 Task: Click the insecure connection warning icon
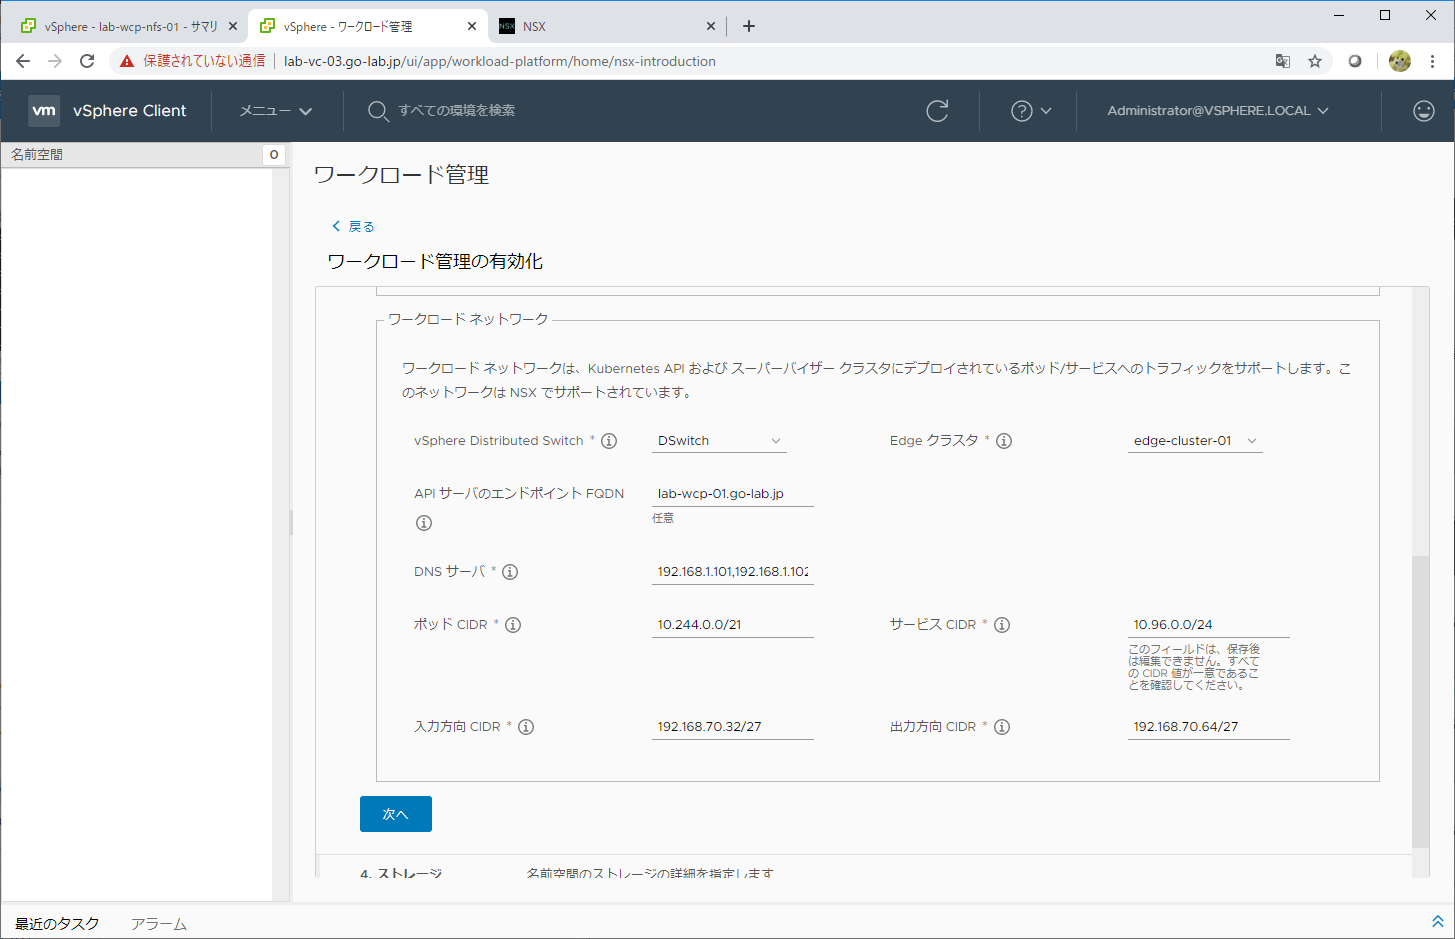point(127,61)
